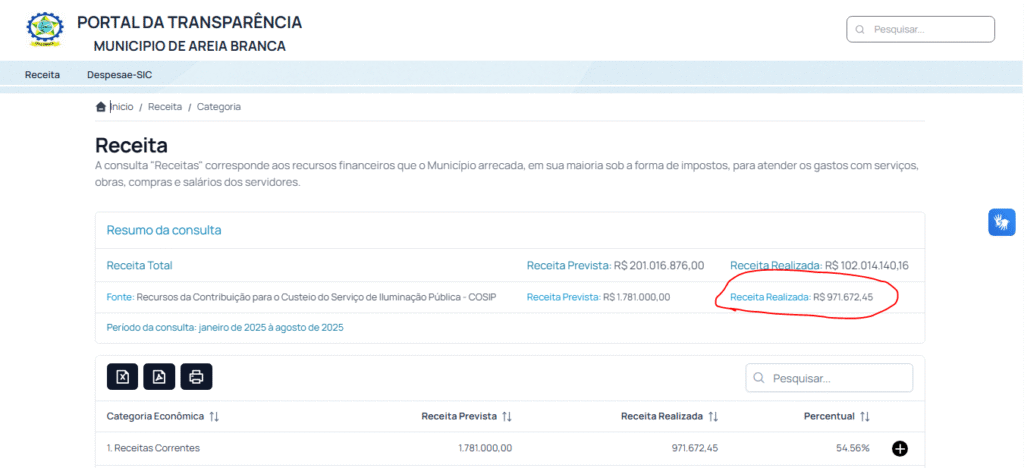The width and height of the screenshot is (1024, 468).
Task: Focus the top Pesquisar search field
Action: coord(921,29)
